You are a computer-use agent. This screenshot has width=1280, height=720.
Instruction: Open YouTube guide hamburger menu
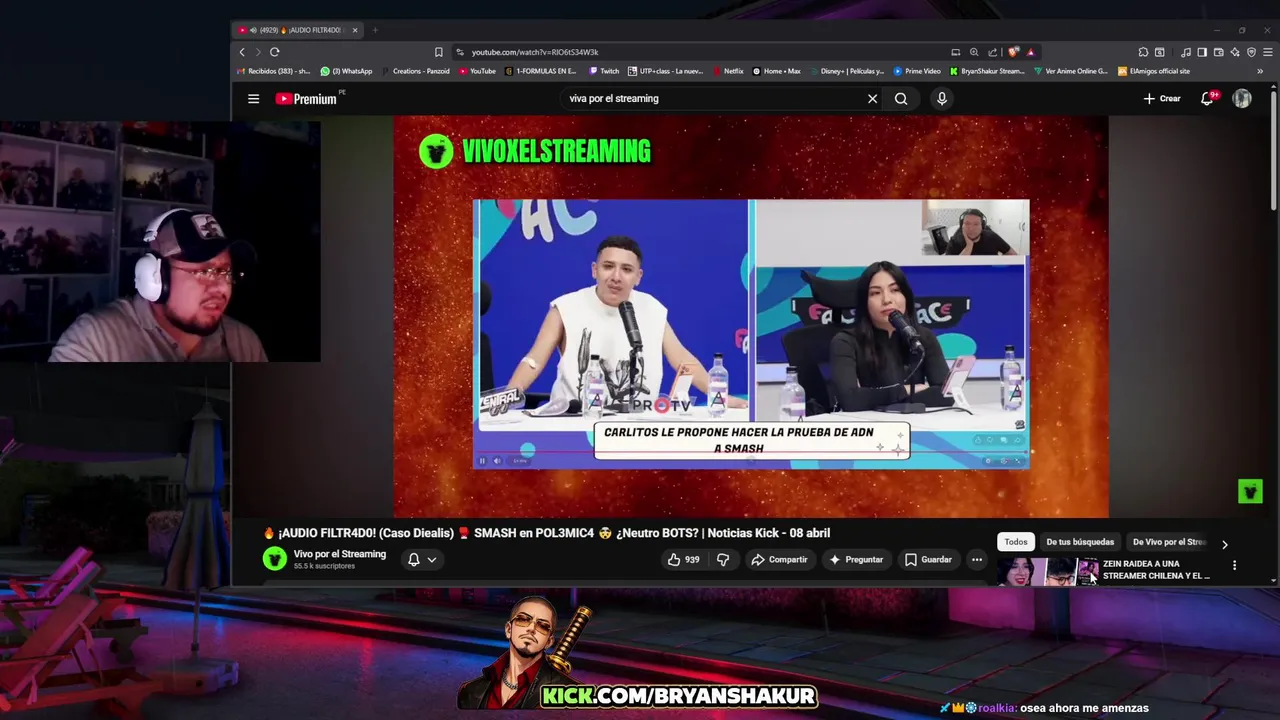tap(253, 98)
